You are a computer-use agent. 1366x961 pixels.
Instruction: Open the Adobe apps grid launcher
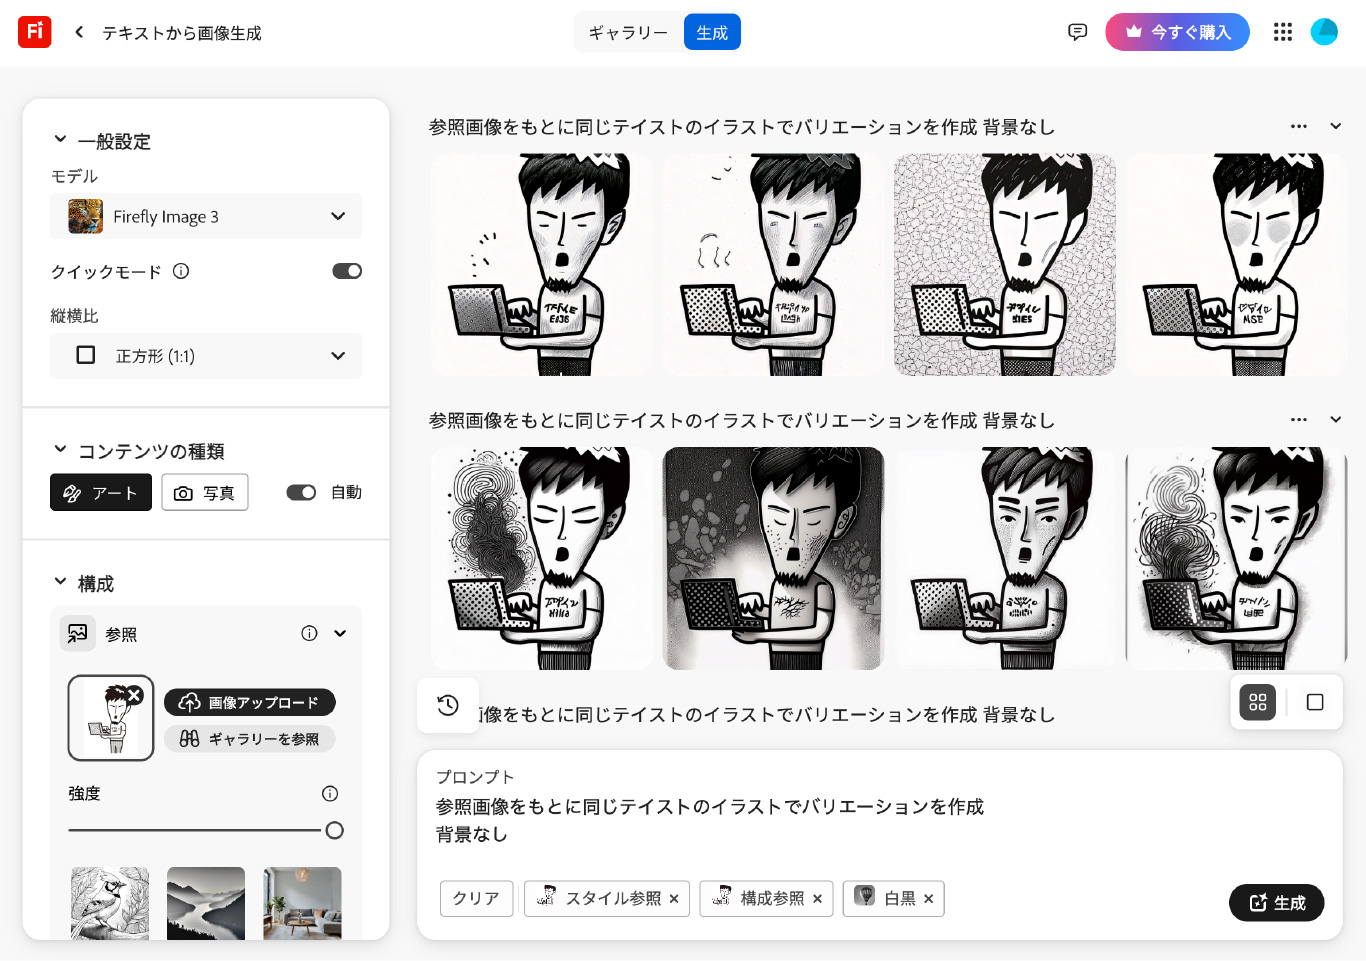[1283, 32]
